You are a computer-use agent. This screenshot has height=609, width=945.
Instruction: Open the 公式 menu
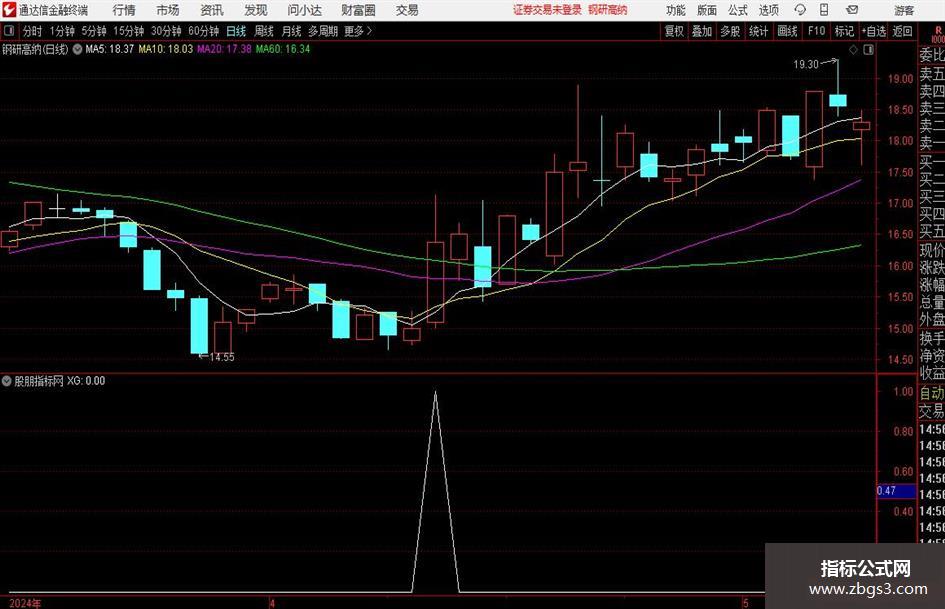[738, 10]
